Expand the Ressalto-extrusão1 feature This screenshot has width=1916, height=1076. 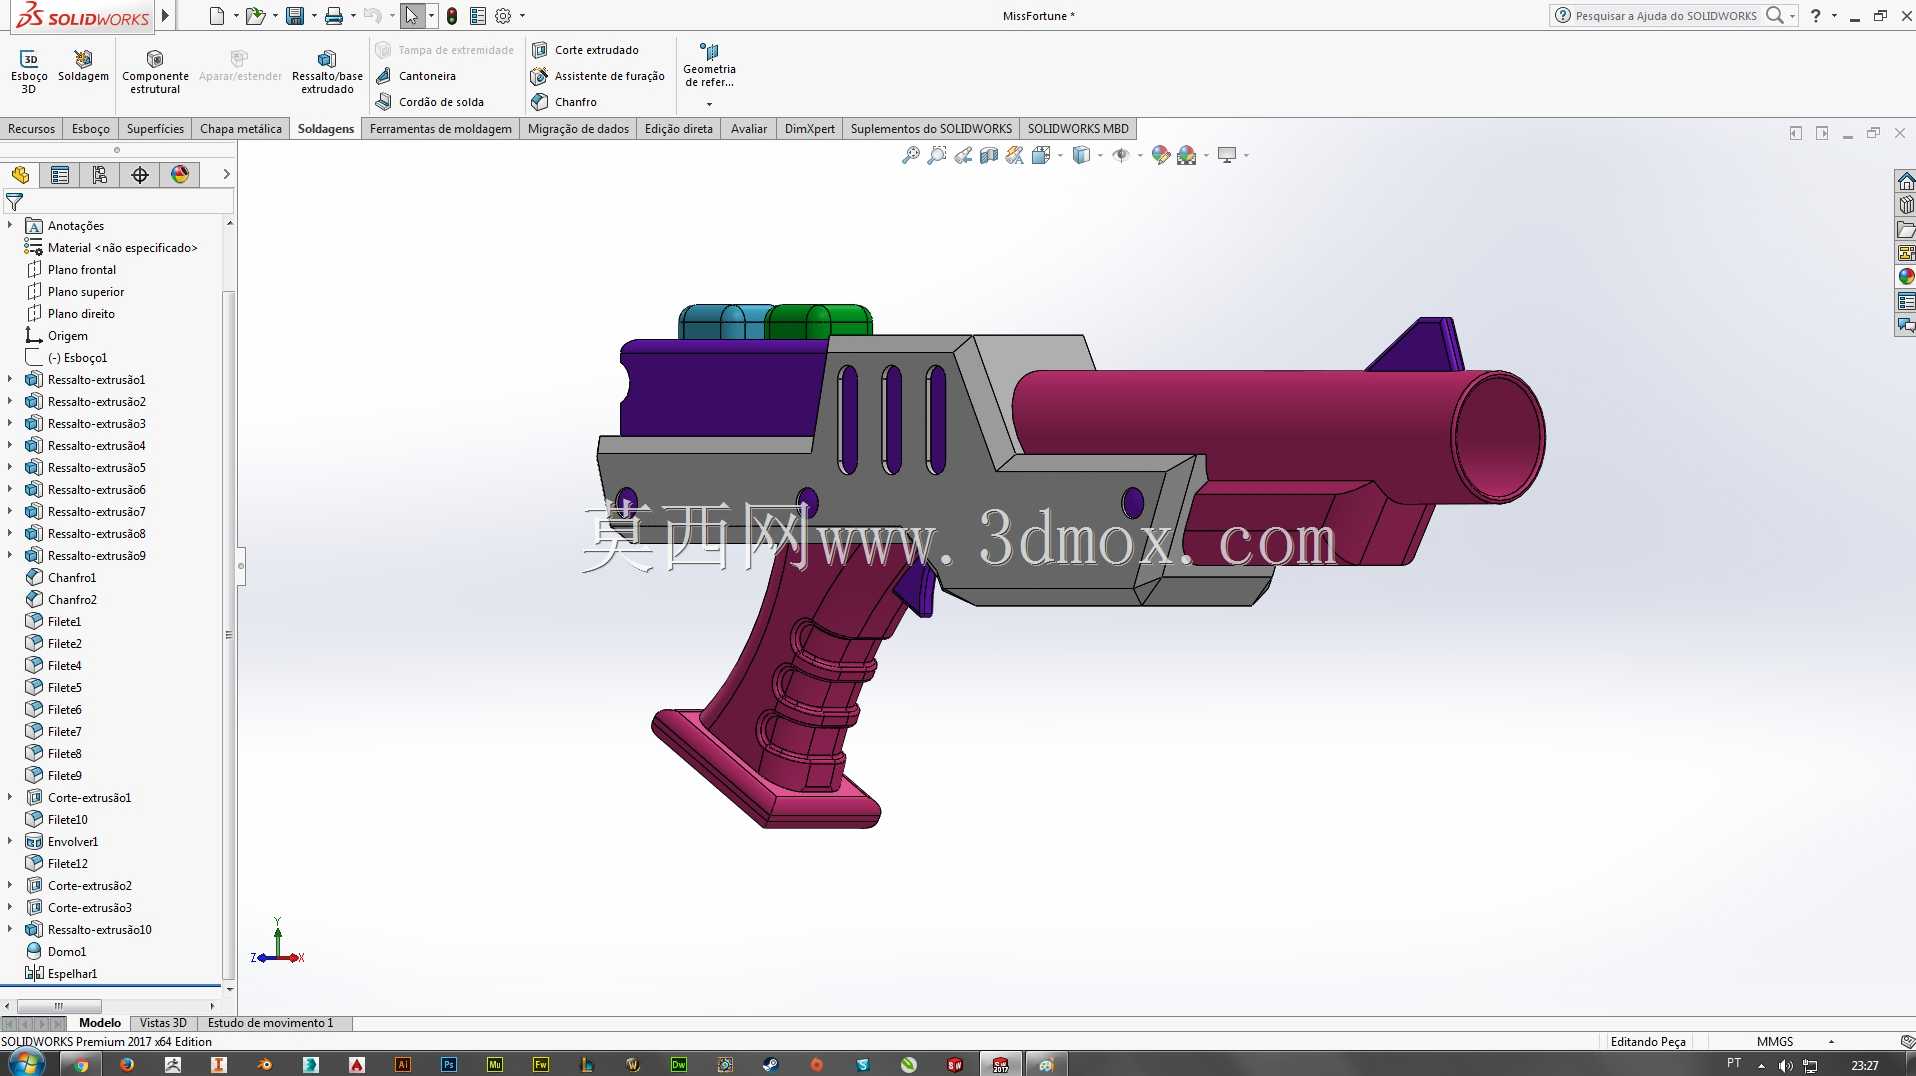pyautogui.click(x=10, y=379)
